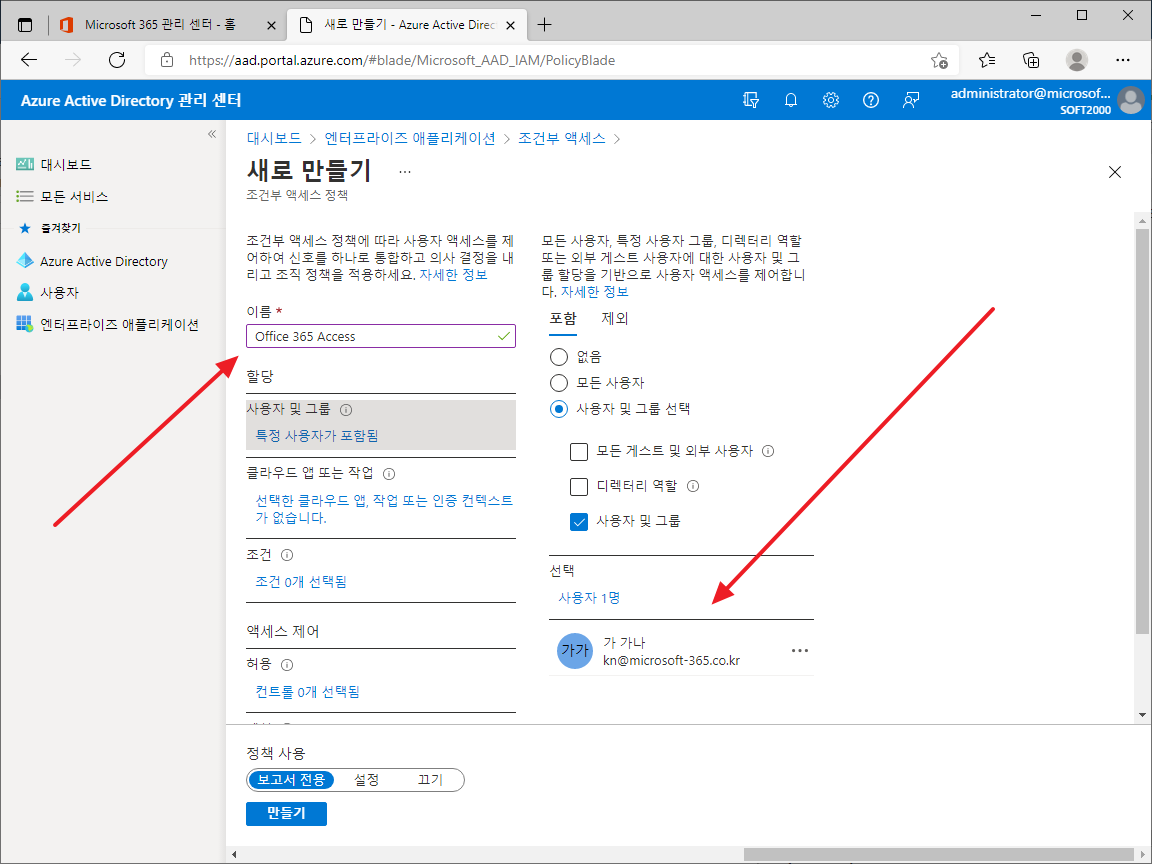
Task: Open 컨트롤 0개 선택됨 link
Action: 307,692
